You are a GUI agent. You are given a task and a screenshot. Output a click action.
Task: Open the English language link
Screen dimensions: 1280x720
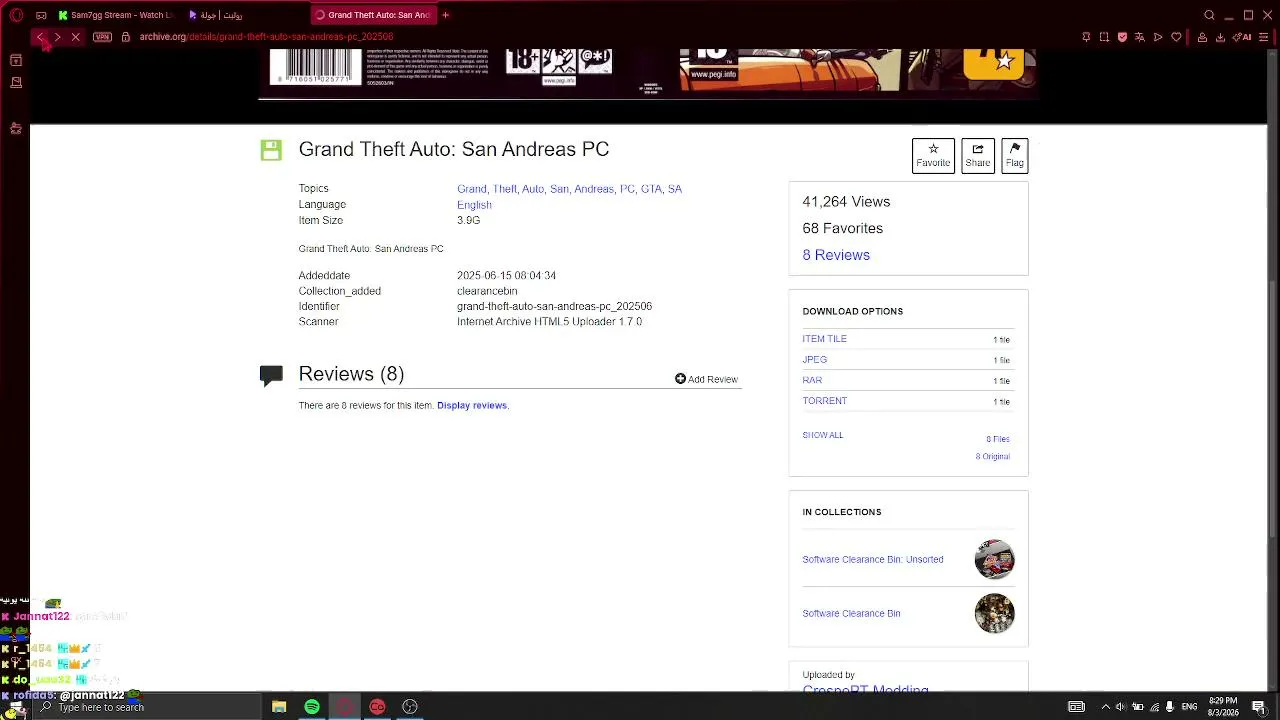click(474, 205)
